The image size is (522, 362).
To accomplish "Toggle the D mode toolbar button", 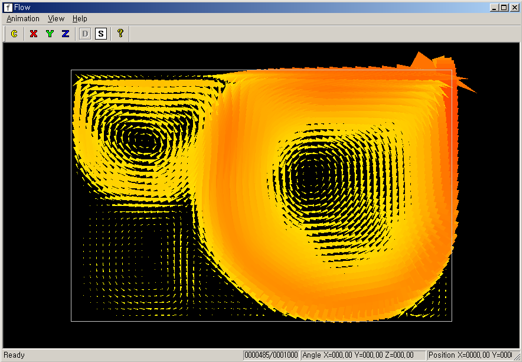I will click(85, 34).
